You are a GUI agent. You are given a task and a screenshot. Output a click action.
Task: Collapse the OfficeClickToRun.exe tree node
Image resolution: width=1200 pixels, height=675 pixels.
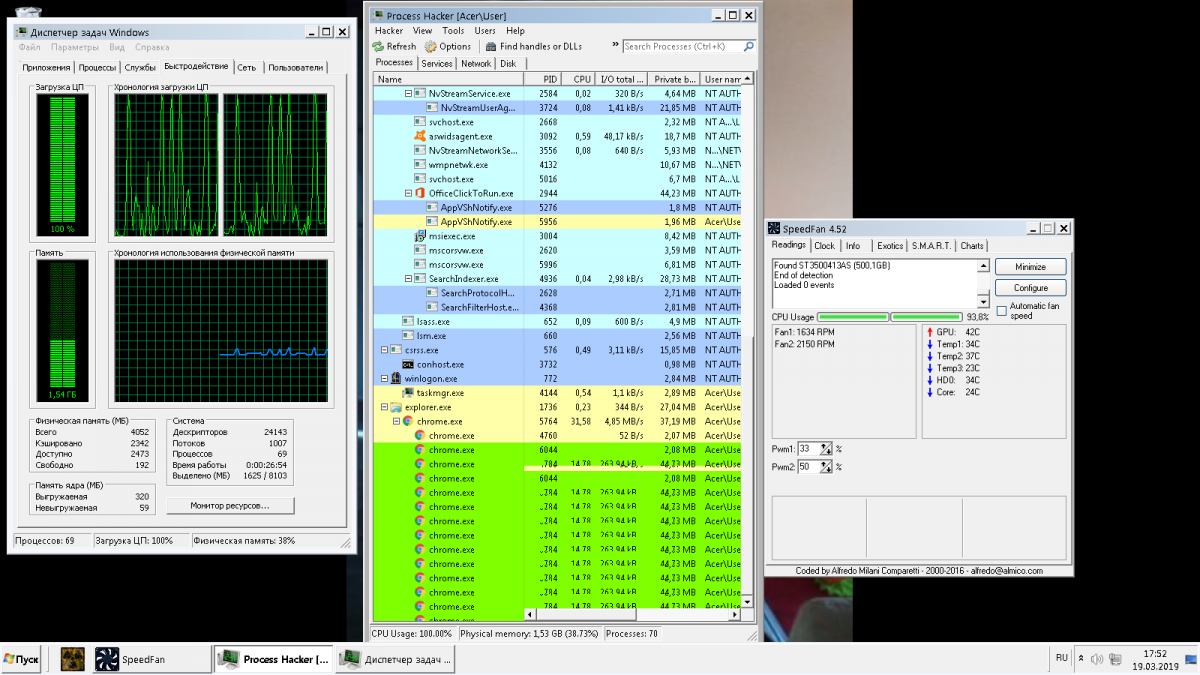pyautogui.click(x=408, y=193)
